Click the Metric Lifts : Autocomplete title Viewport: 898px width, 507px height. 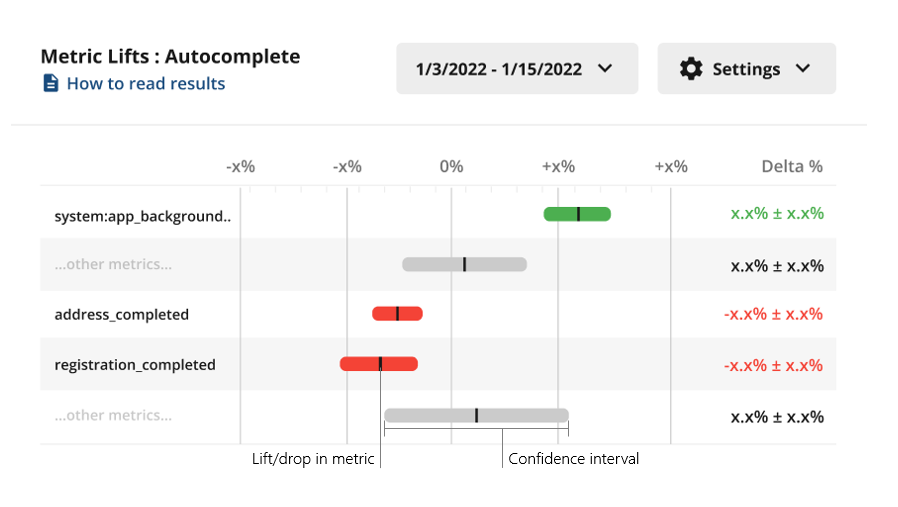point(170,56)
